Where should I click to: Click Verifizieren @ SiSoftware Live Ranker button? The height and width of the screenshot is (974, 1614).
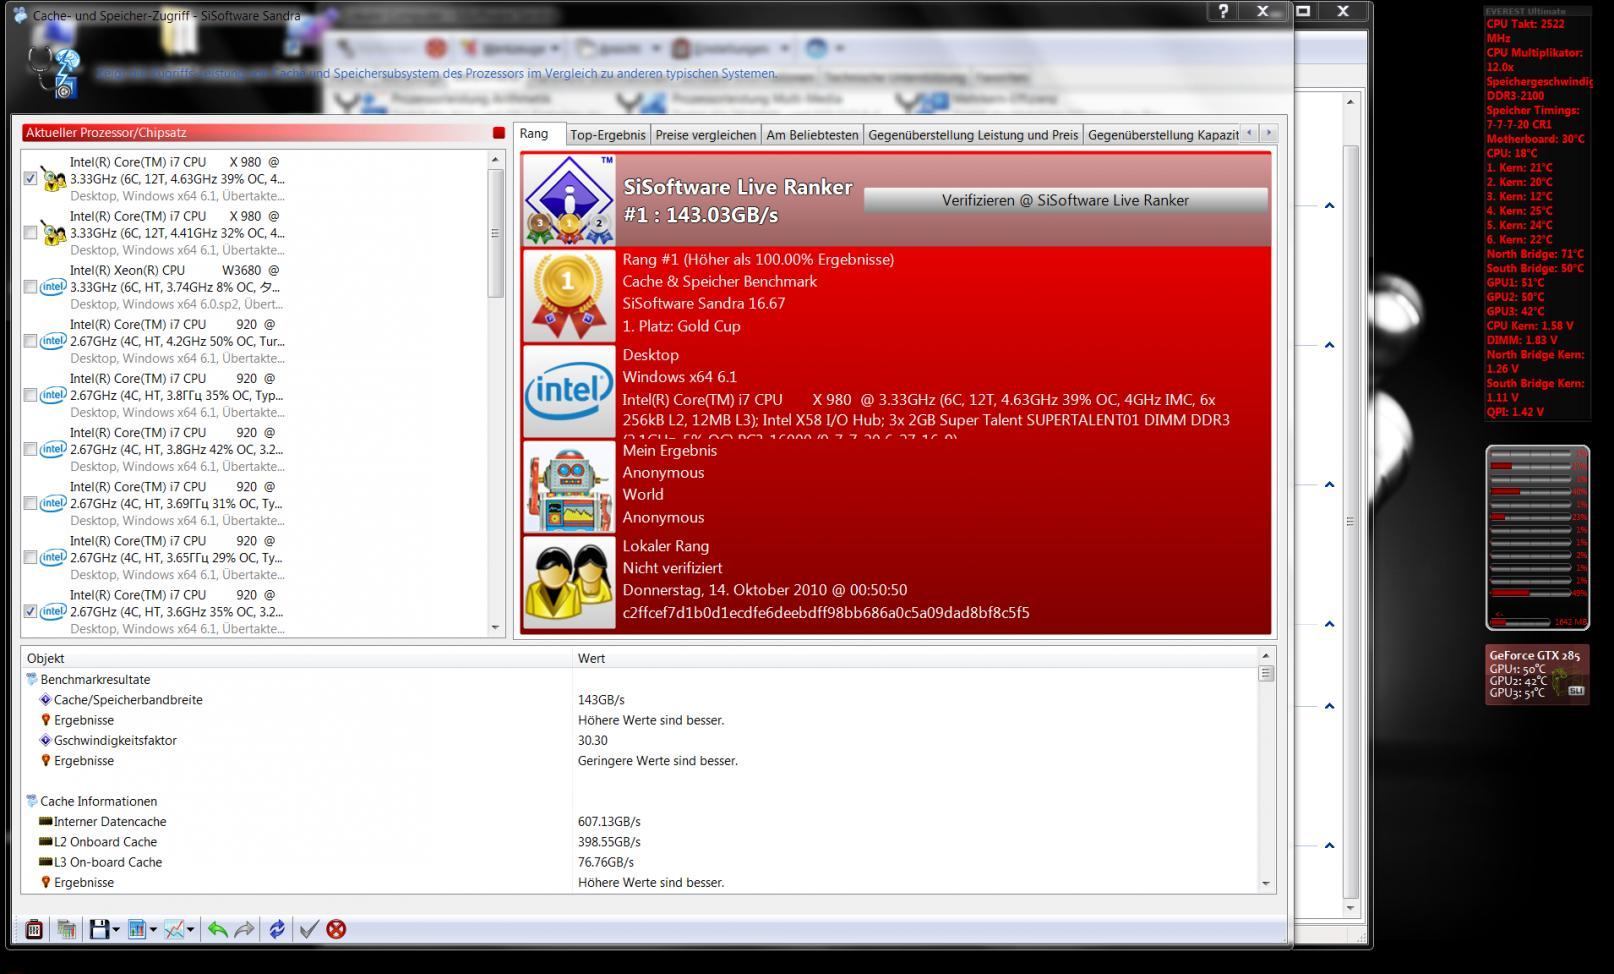(1065, 200)
